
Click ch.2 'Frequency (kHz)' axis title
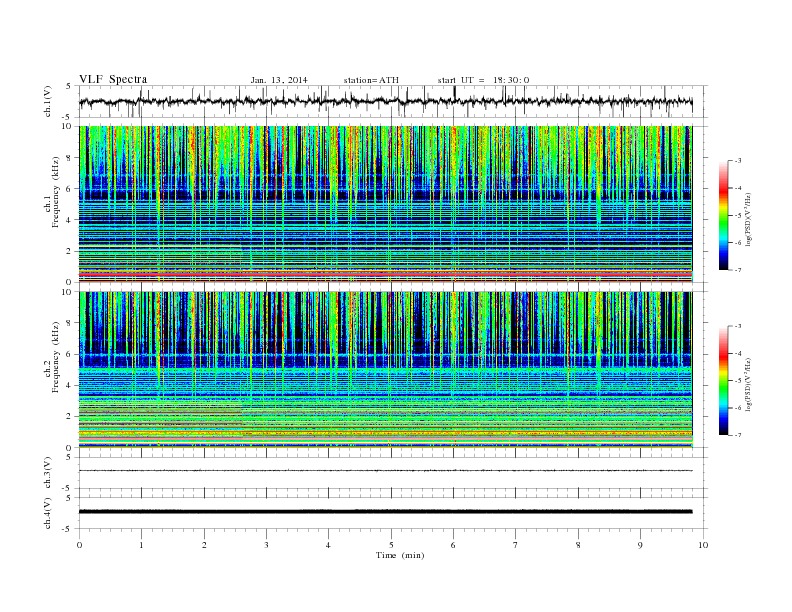point(56,356)
